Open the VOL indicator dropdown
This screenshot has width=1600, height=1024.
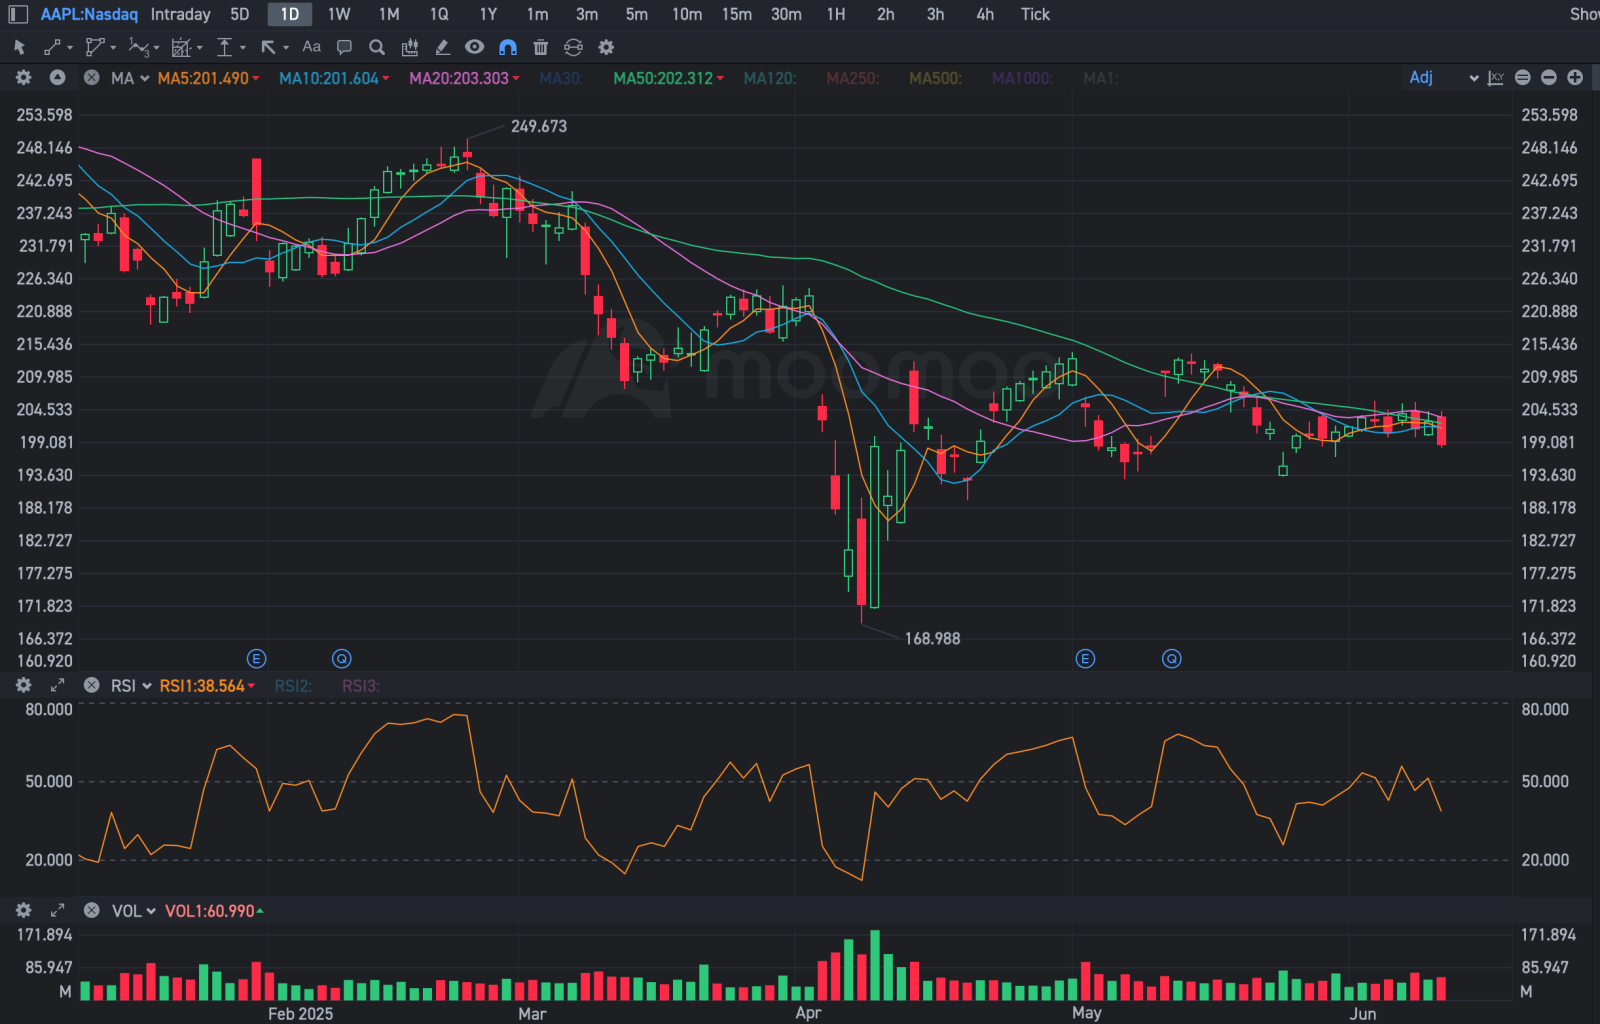pos(134,911)
